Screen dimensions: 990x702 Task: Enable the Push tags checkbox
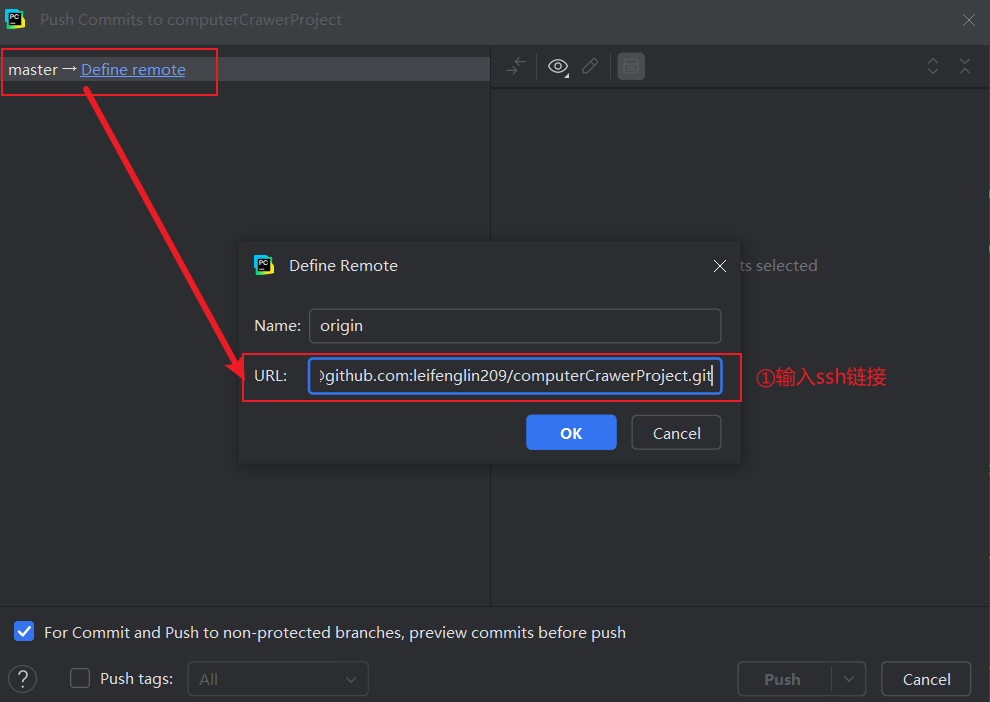coord(80,679)
